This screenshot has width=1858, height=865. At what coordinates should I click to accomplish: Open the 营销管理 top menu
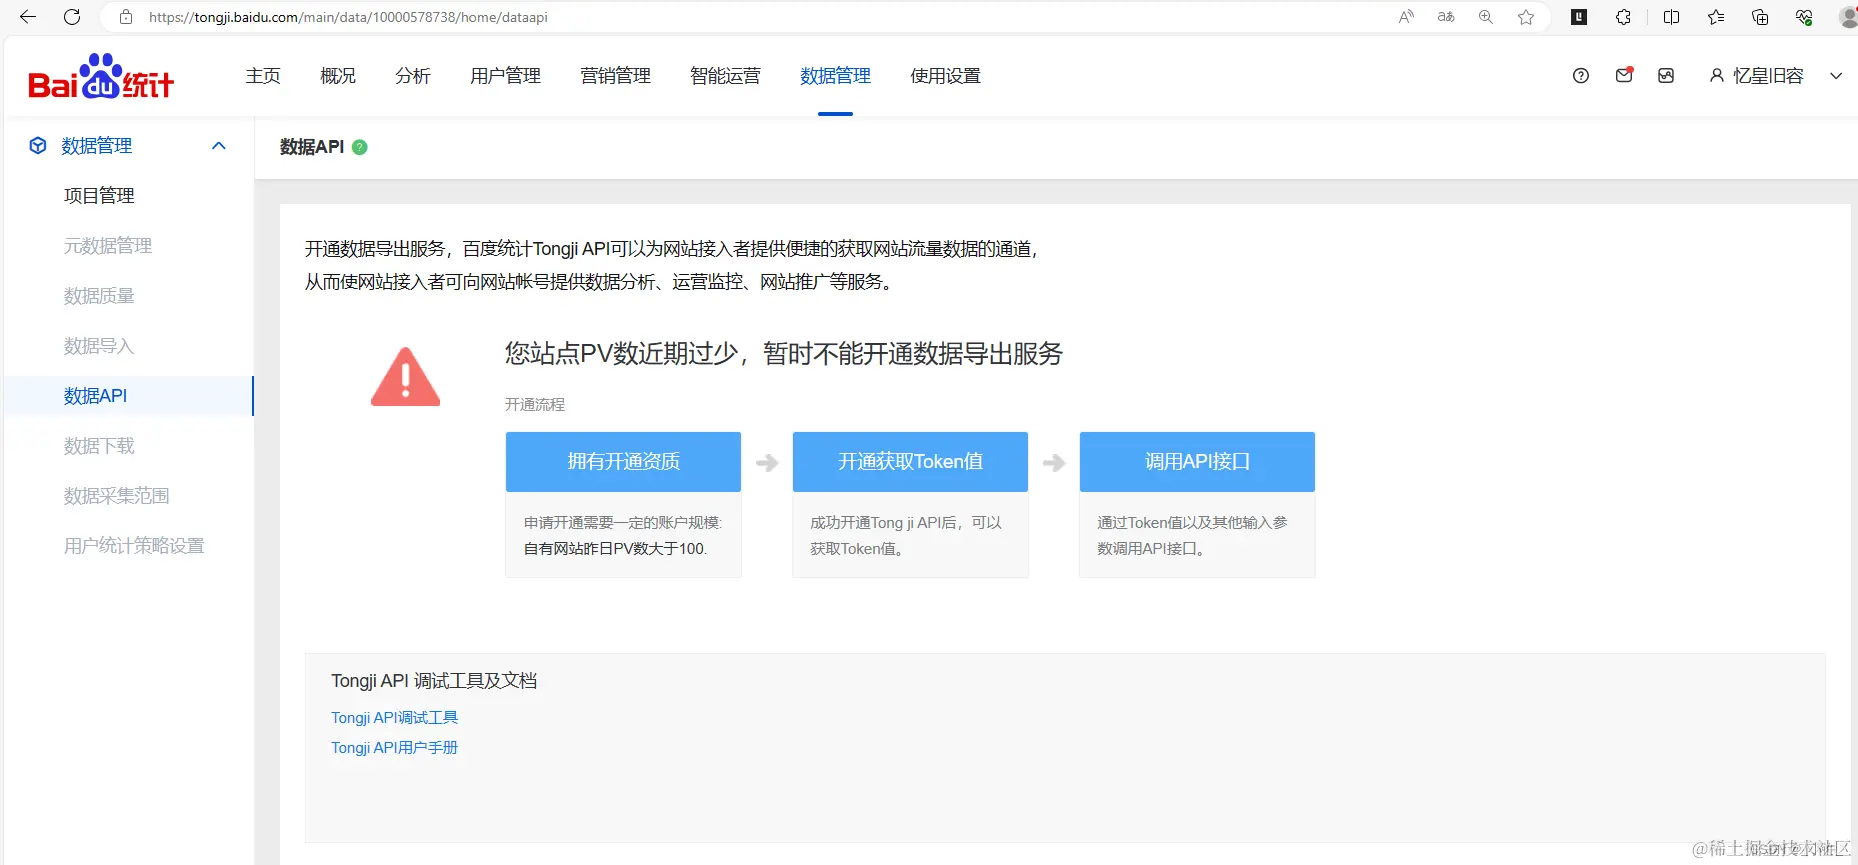pyautogui.click(x=616, y=76)
